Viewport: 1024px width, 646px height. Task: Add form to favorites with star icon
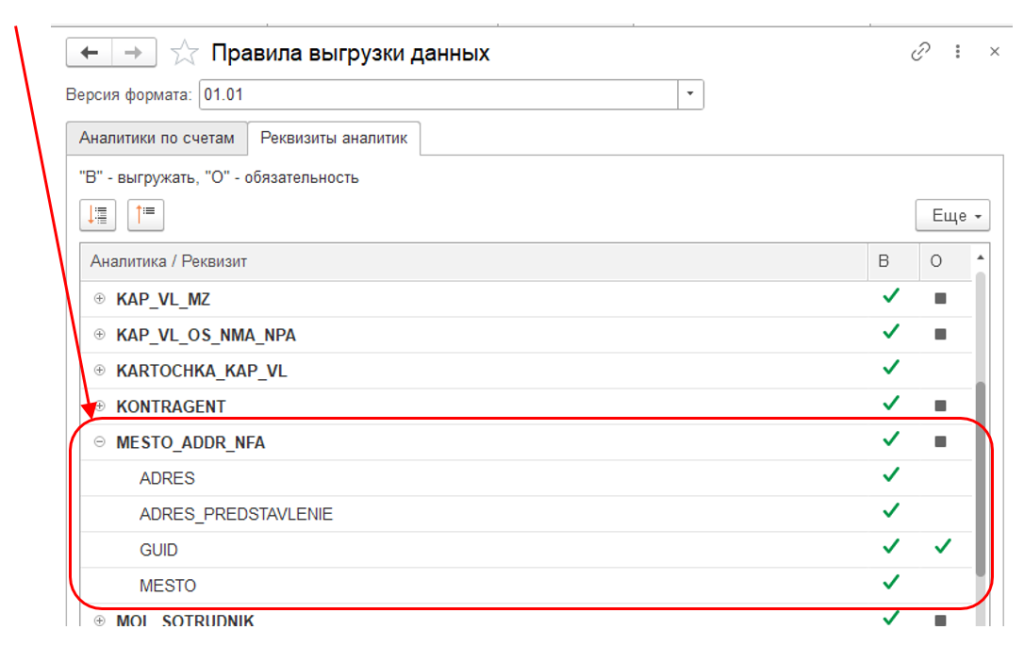pyautogui.click(x=184, y=53)
